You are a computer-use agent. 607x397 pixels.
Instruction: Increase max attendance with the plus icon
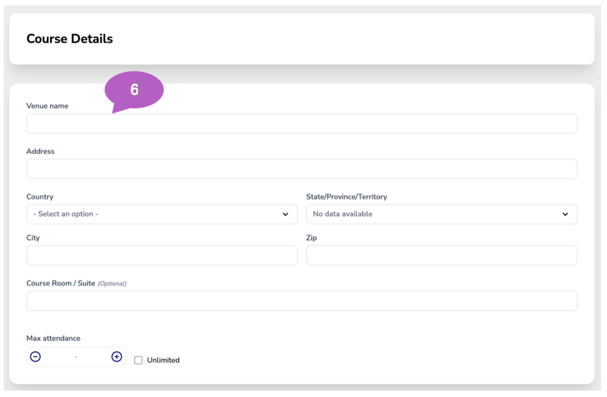pos(117,356)
